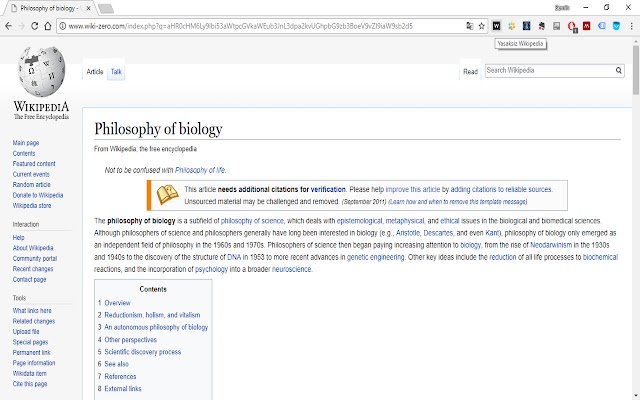Click the magnifier icon in Search Wikipedia

[619, 71]
